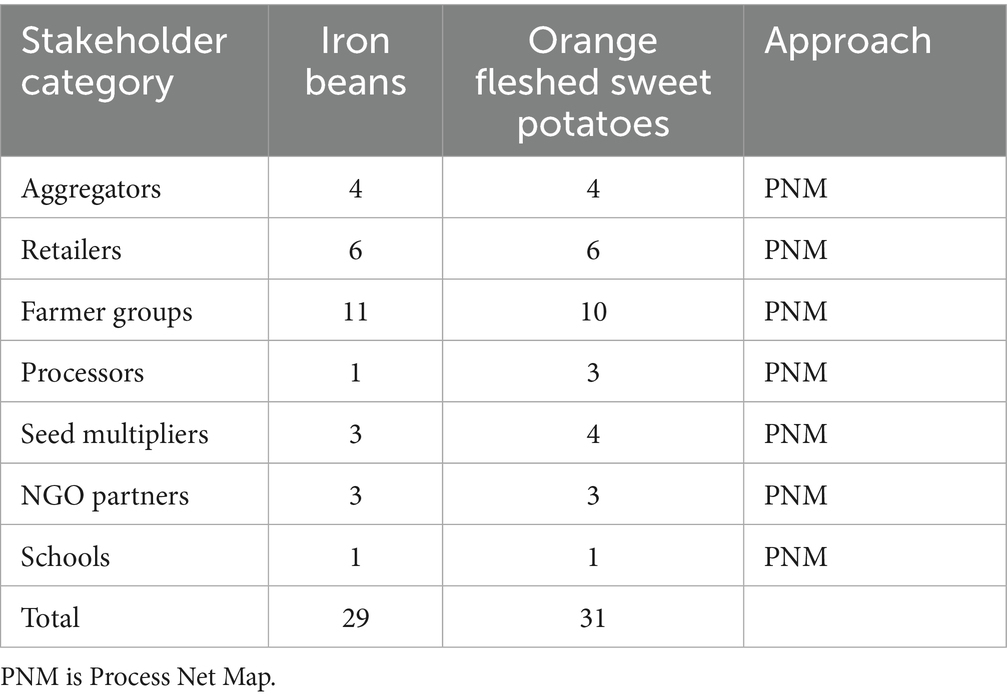Click the PNM cell in Schools row
The height and width of the screenshot is (699, 1007).
pos(796,557)
